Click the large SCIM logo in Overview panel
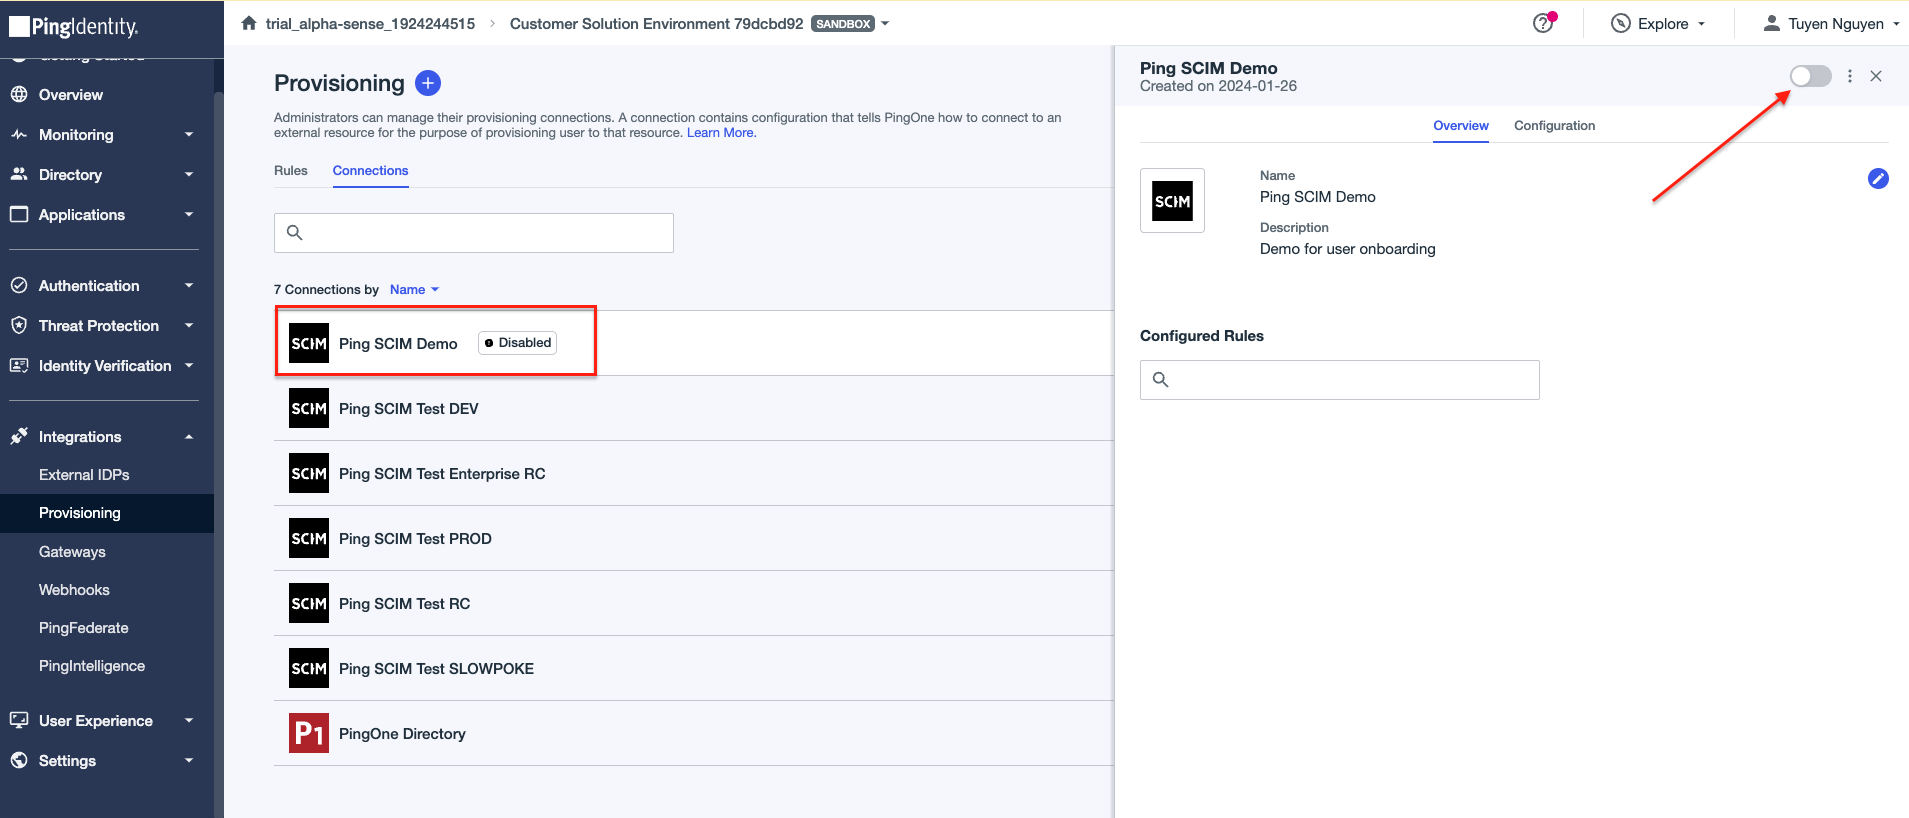The width and height of the screenshot is (1909, 818). tap(1172, 200)
